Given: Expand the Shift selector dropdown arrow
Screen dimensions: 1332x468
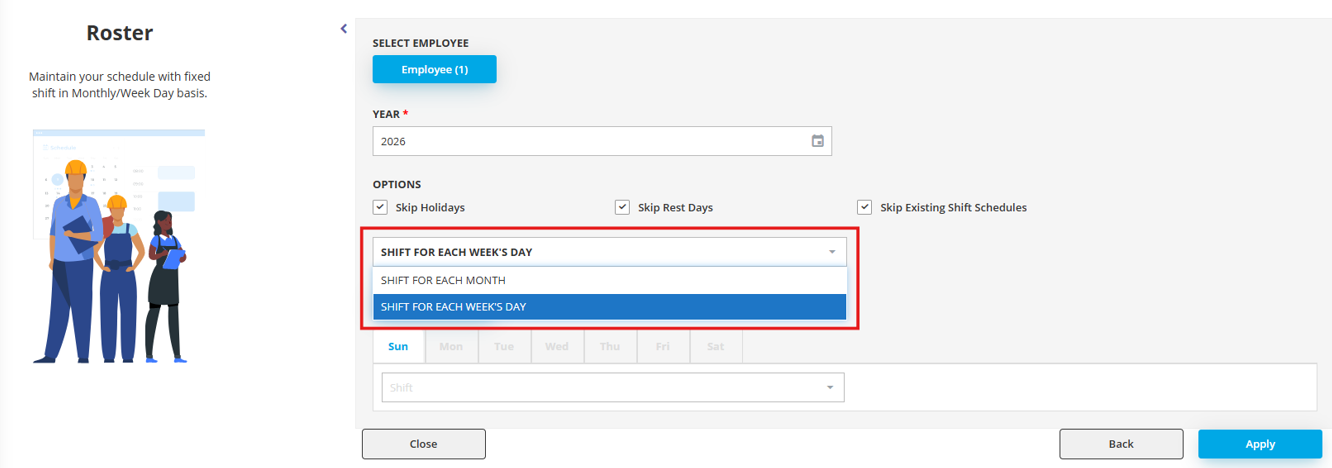Looking at the screenshot, I should click(x=829, y=387).
